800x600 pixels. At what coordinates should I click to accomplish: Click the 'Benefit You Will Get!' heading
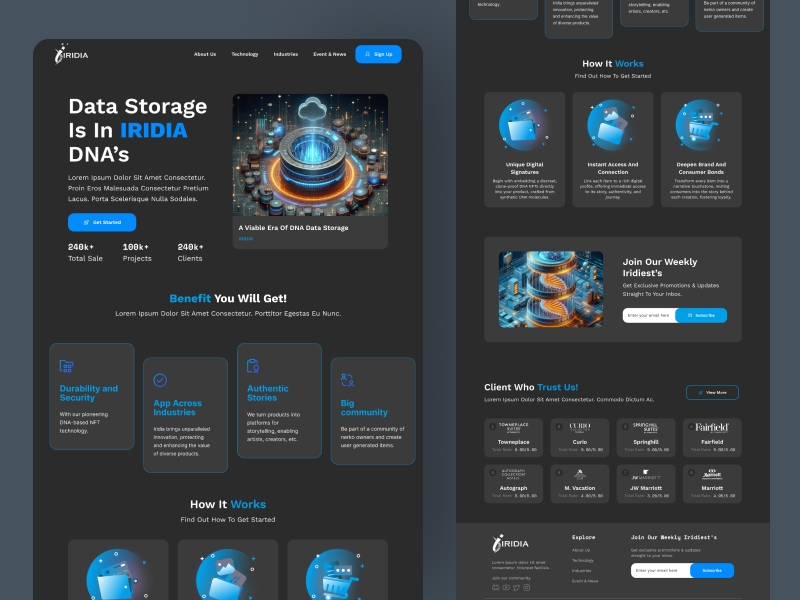tap(228, 298)
